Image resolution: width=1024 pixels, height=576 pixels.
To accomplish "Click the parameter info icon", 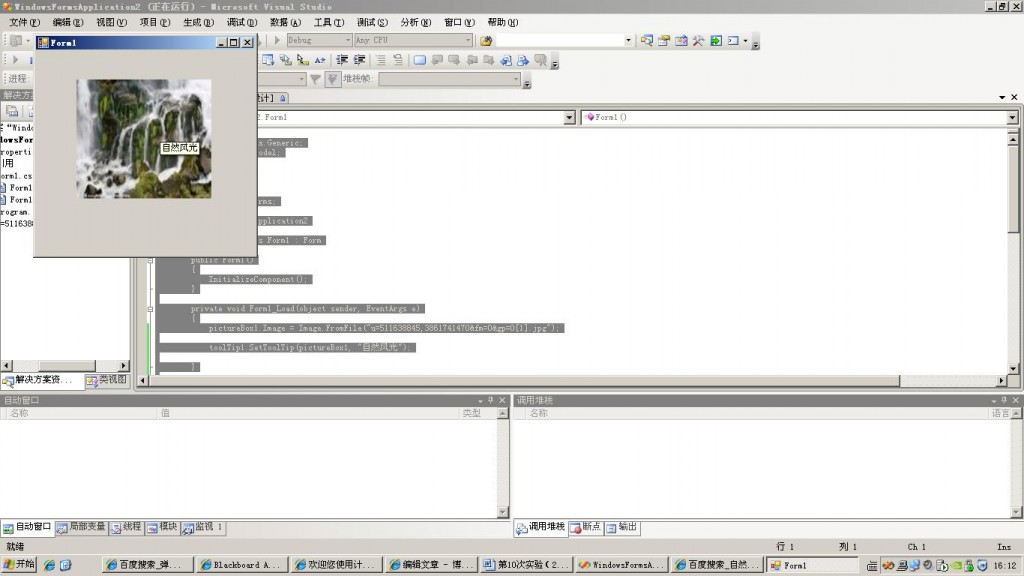I will point(285,60).
